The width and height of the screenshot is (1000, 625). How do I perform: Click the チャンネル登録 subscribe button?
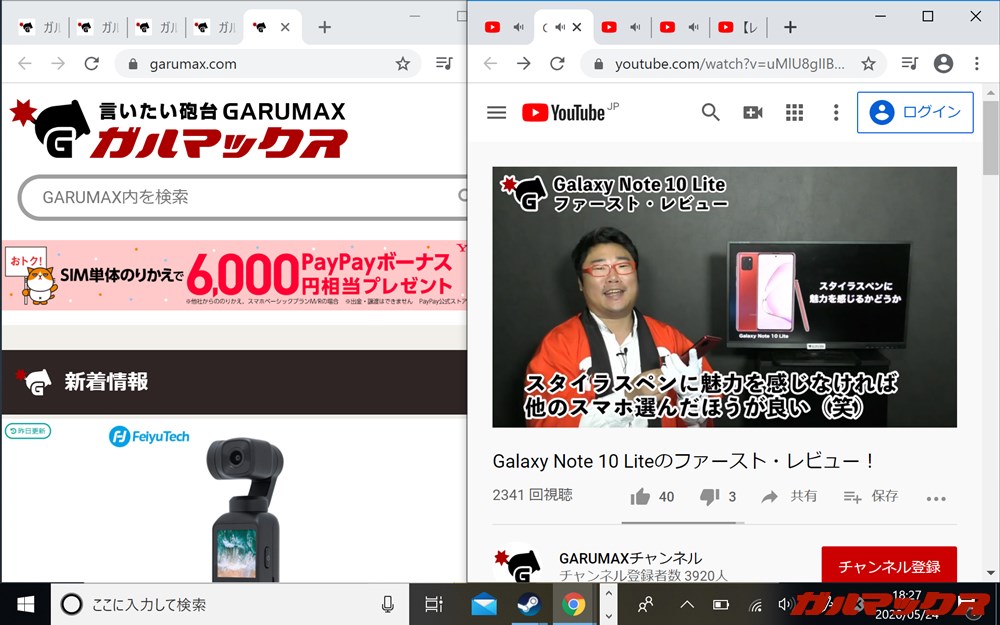pyautogui.click(x=889, y=565)
